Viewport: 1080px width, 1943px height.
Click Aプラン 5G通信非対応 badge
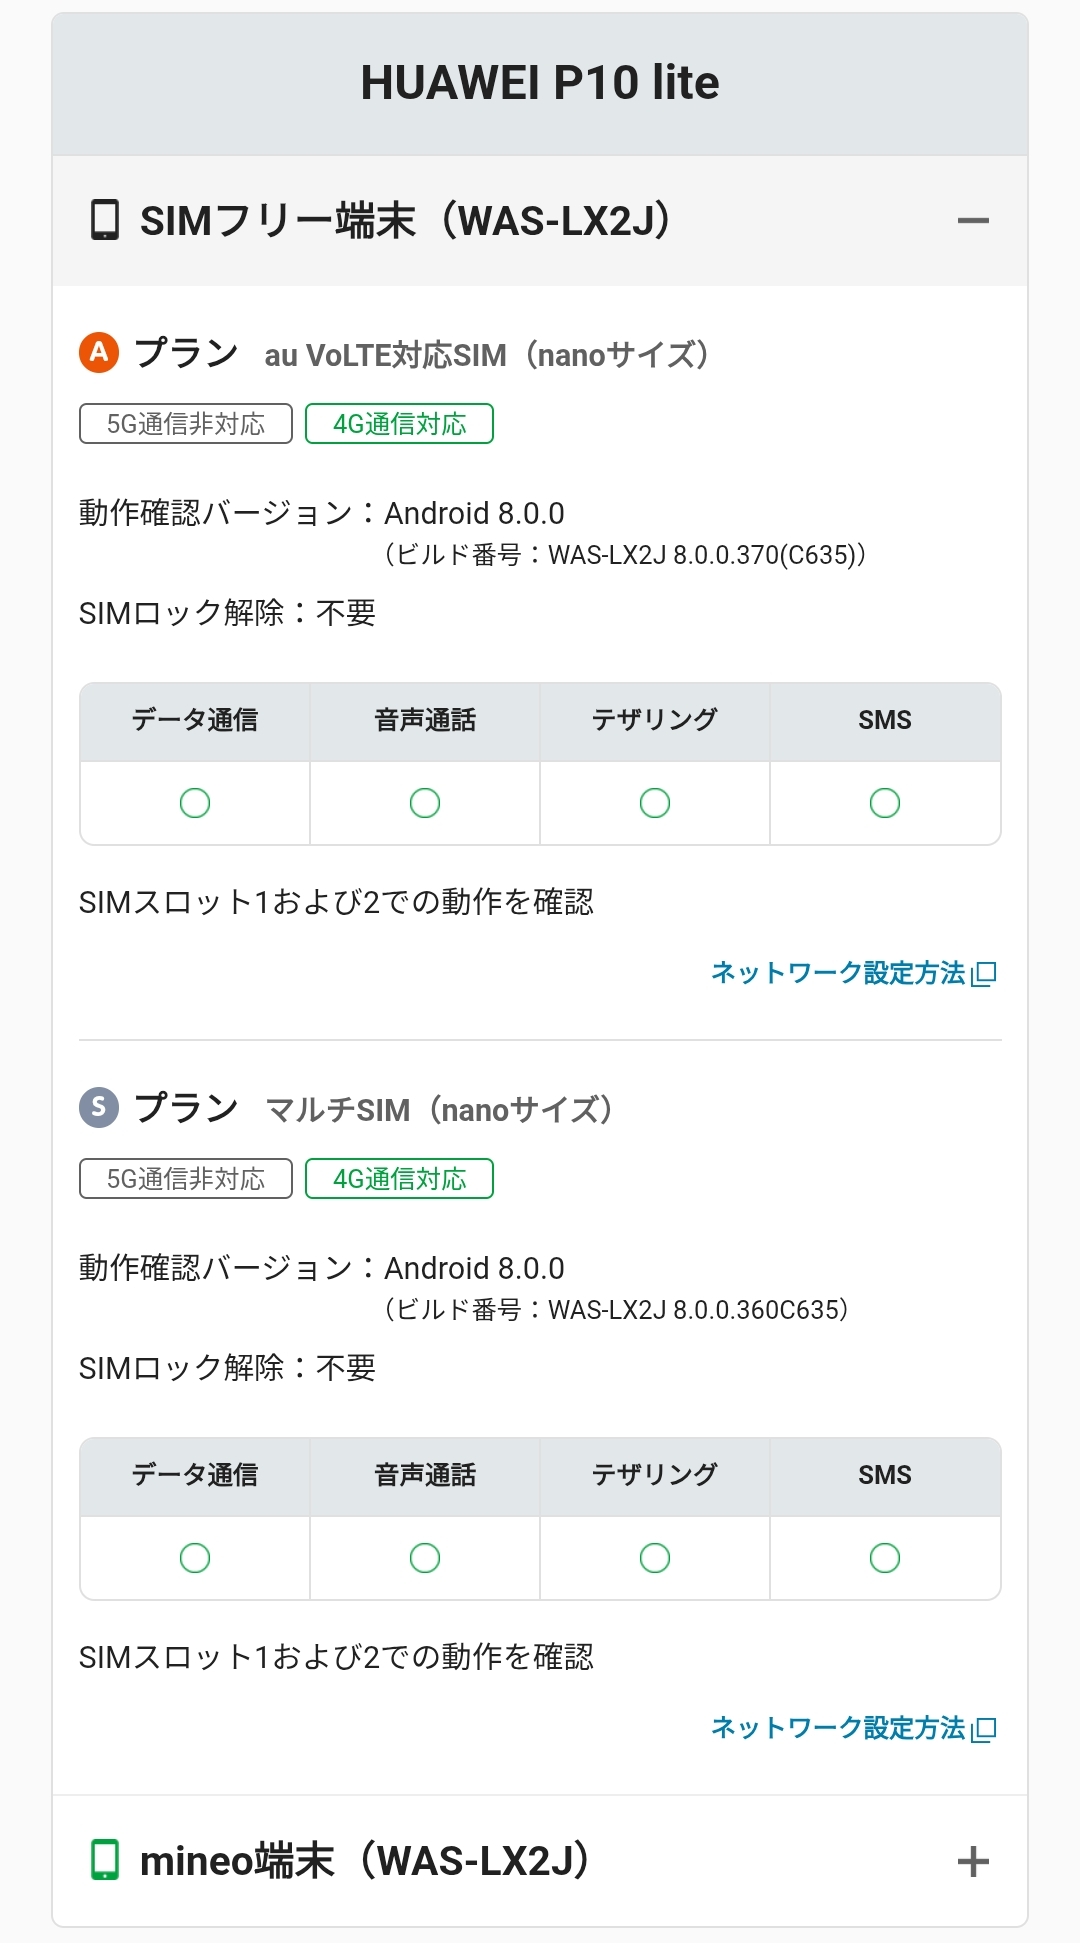(x=186, y=424)
